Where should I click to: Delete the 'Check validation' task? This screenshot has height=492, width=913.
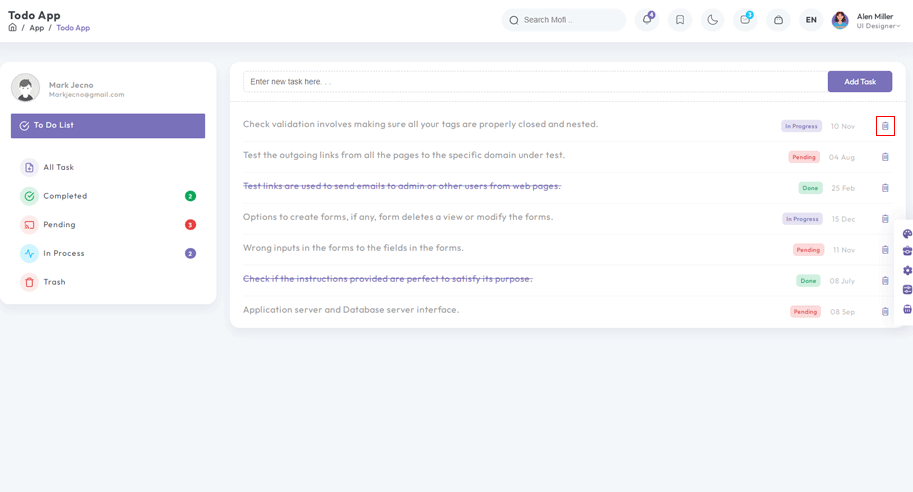(885, 126)
